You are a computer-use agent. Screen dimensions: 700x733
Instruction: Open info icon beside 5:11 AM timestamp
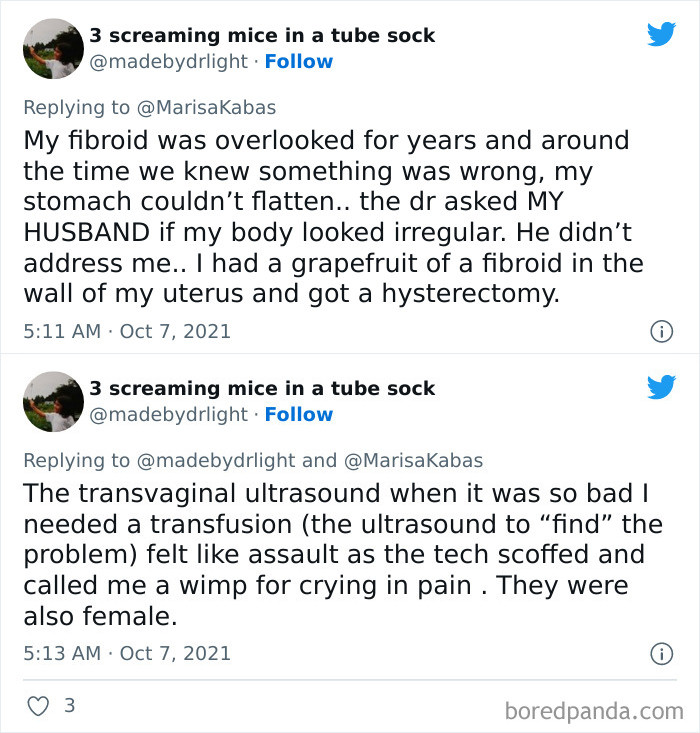[661, 332]
